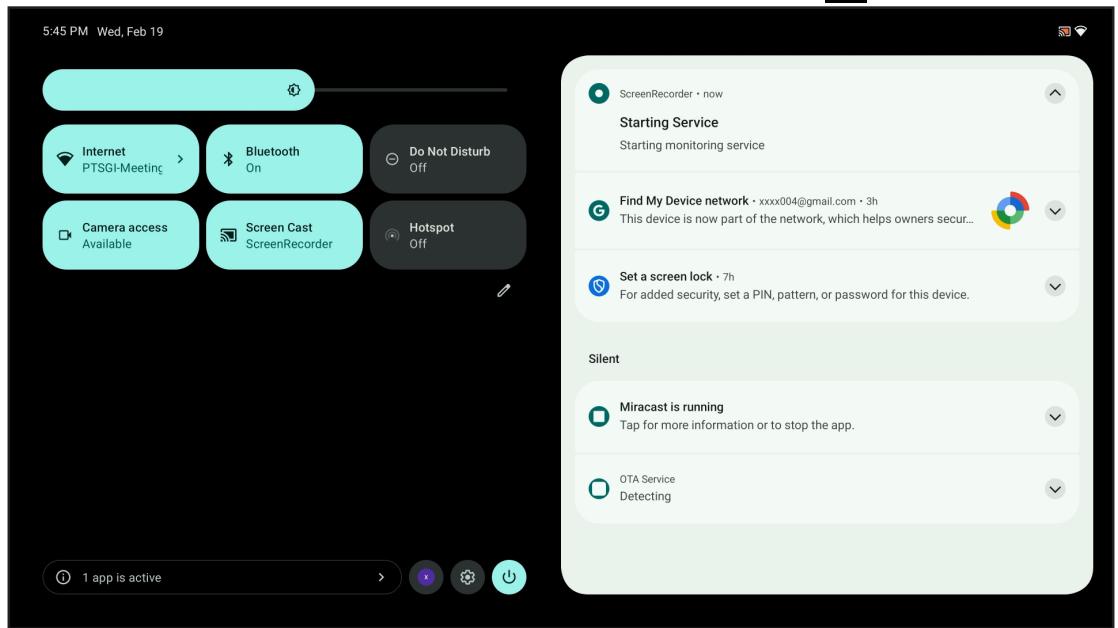Image resolution: width=1118 pixels, height=628 pixels.
Task: Open the power menu button
Action: pyautogui.click(x=509, y=577)
